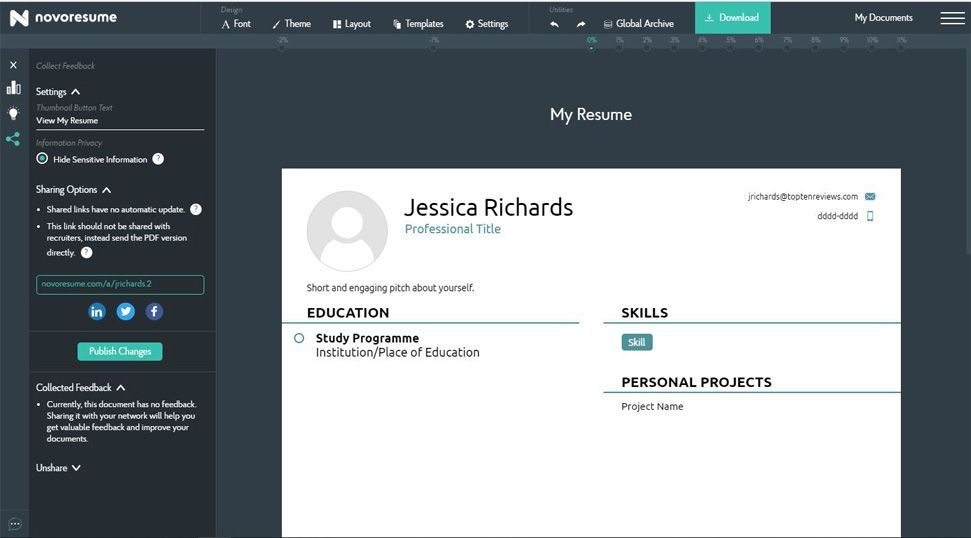The height and width of the screenshot is (538, 971).
Task: Share resume on Twitter
Action: [126, 311]
